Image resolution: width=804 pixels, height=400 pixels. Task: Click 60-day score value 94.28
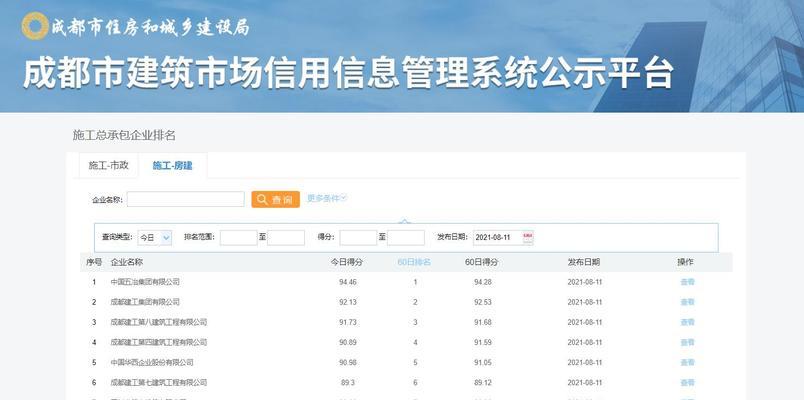[x=483, y=282]
